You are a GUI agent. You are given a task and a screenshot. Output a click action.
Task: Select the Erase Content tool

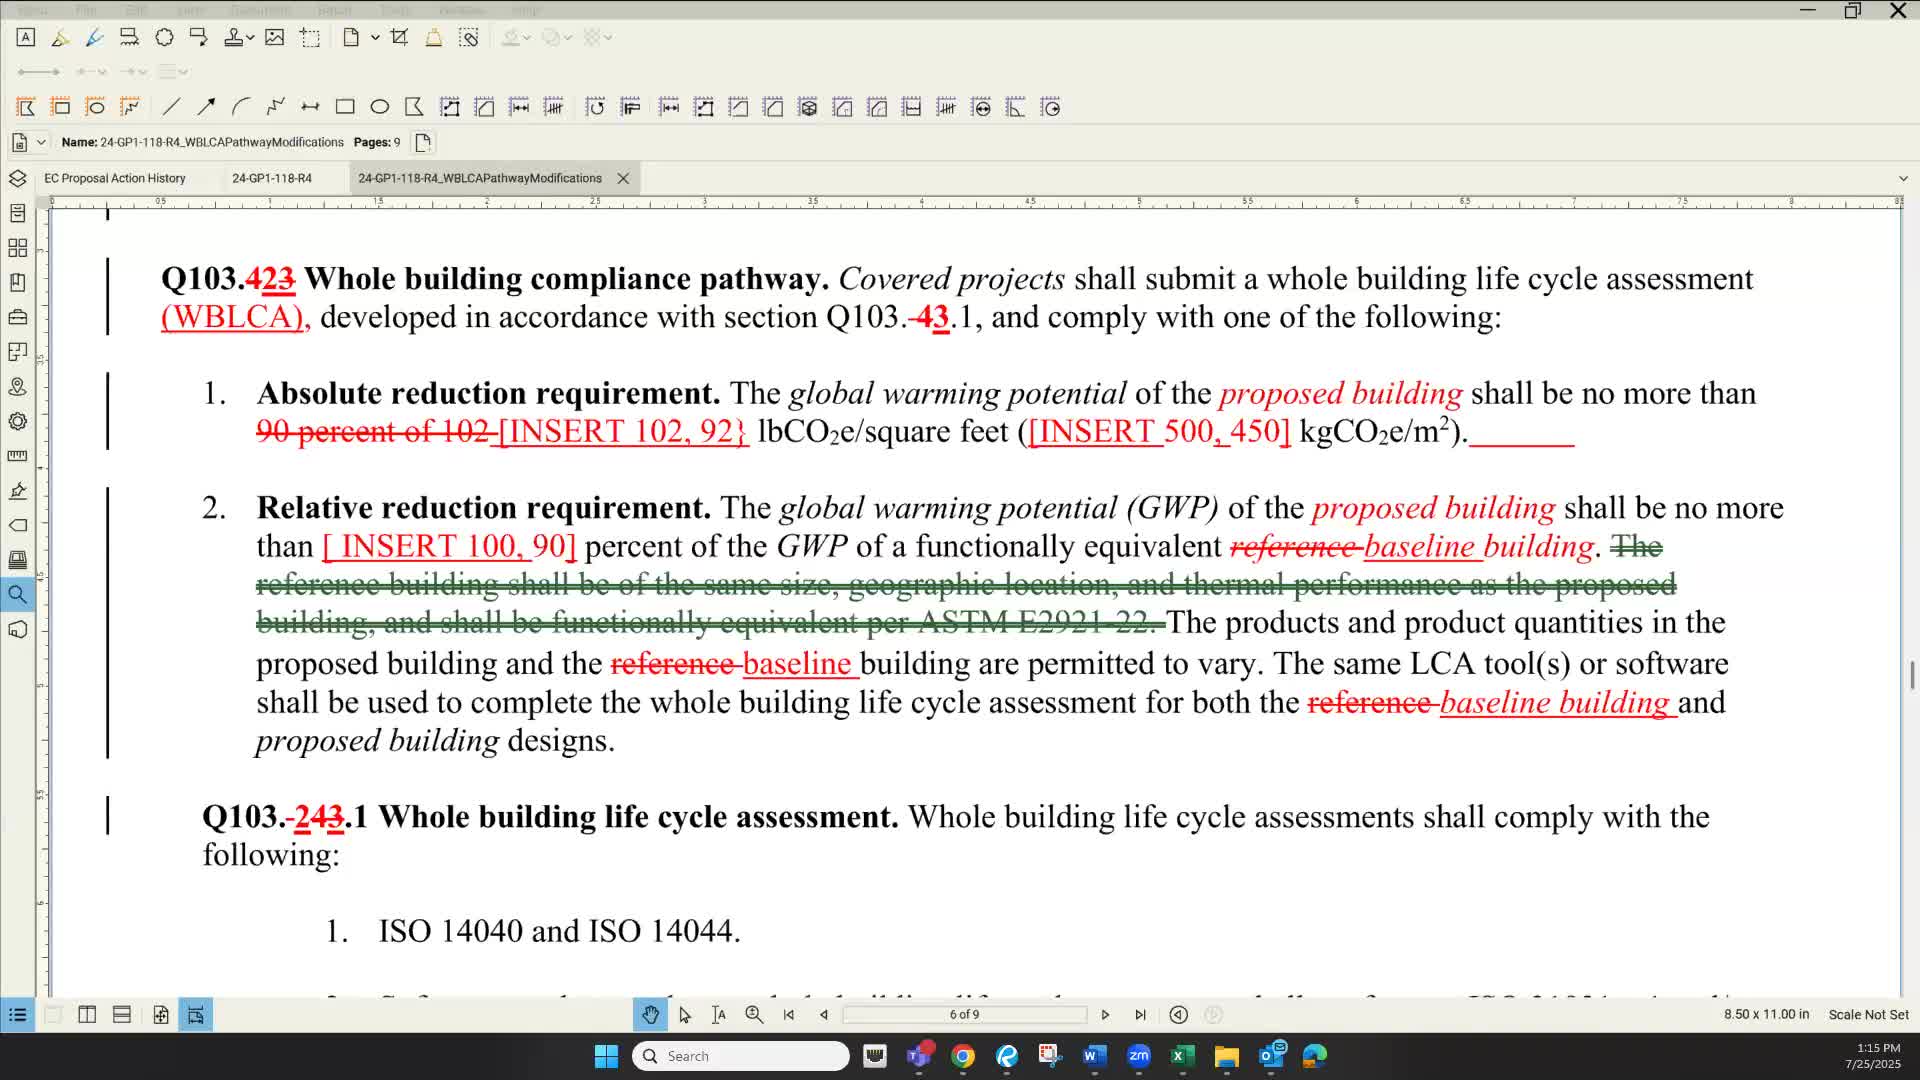click(469, 37)
